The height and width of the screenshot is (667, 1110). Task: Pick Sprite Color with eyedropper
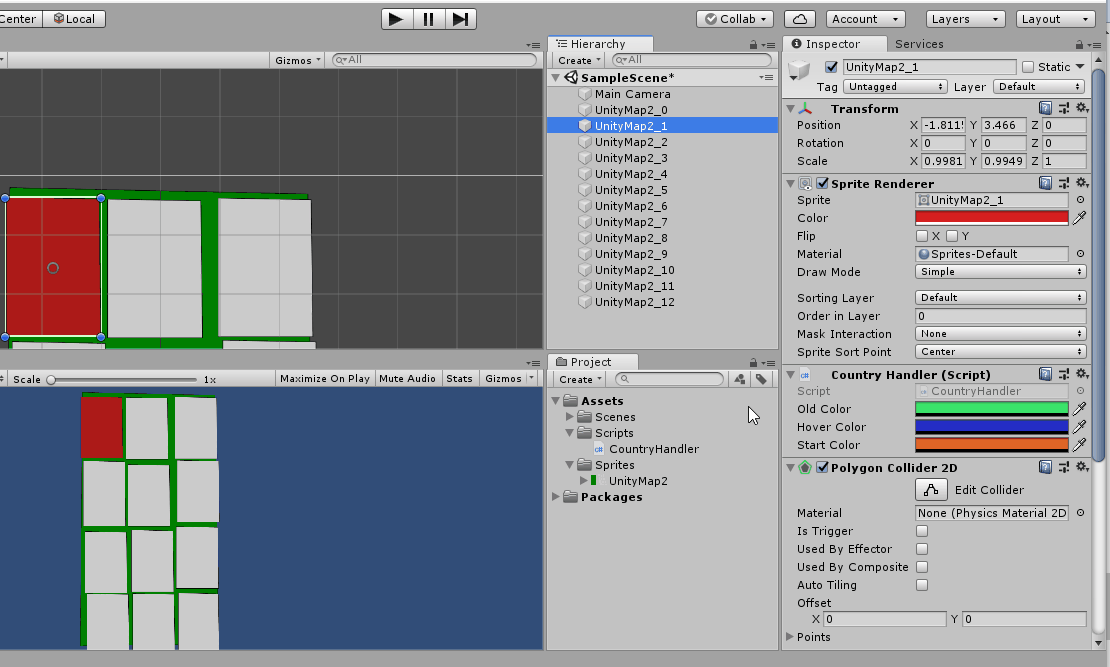click(x=1079, y=218)
